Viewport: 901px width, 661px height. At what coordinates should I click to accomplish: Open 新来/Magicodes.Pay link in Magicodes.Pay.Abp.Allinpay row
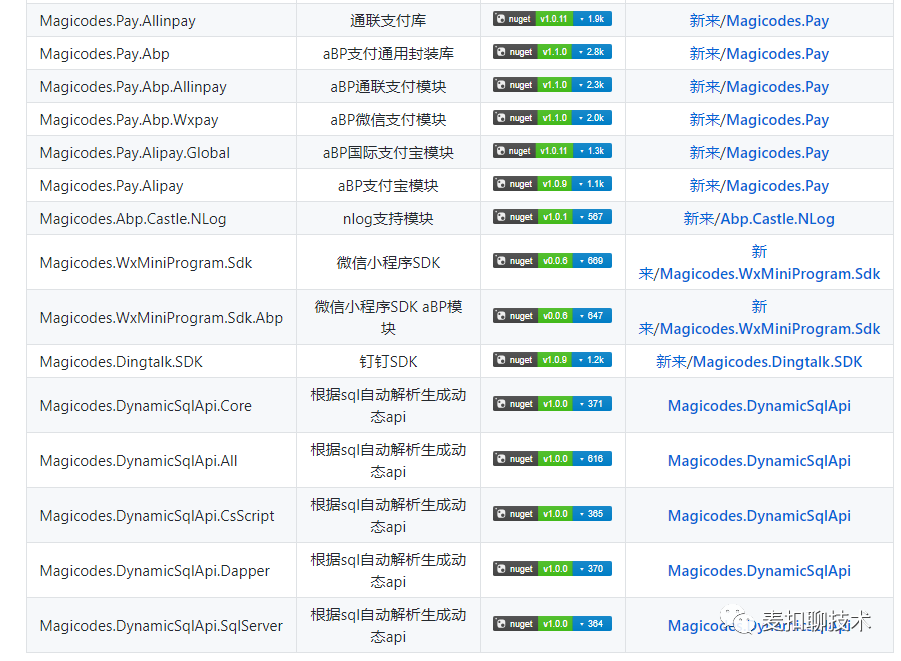pyautogui.click(x=759, y=87)
